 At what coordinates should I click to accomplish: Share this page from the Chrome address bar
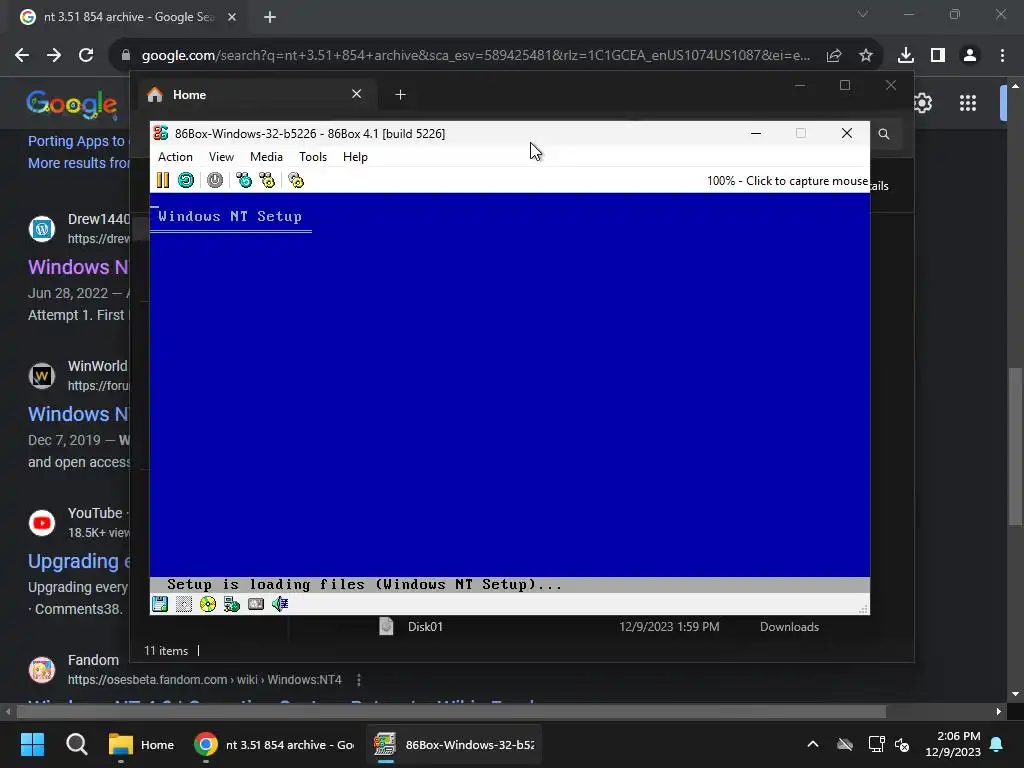pyautogui.click(x=834, y=56)
